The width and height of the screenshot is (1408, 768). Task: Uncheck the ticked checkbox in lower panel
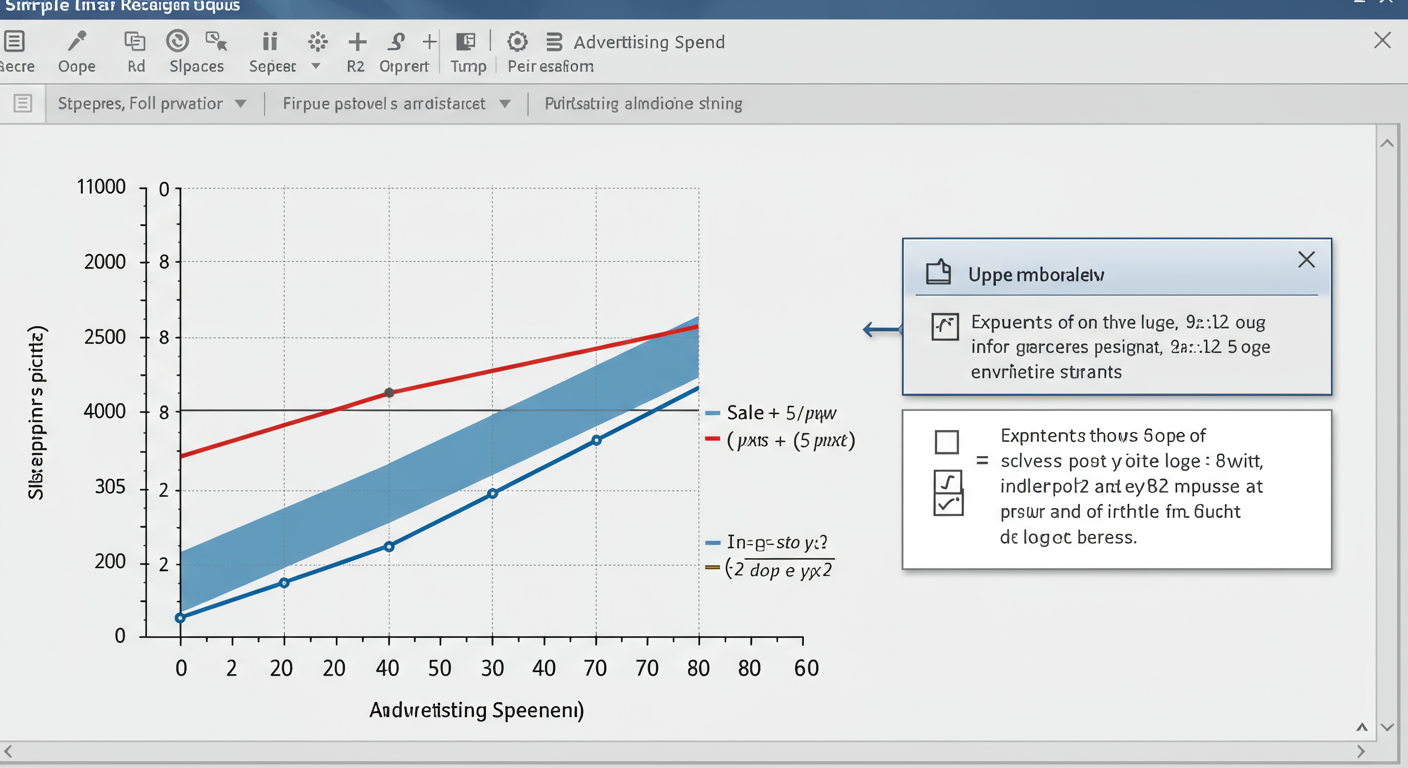[947, 504]
